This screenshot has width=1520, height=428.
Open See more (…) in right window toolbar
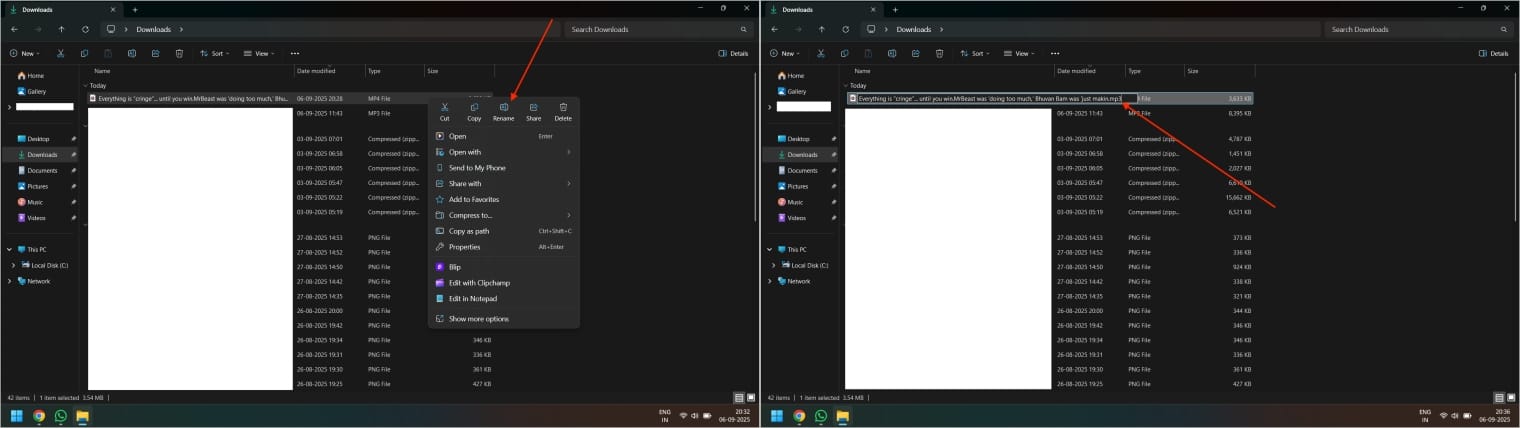click(x=1055, y=53)
